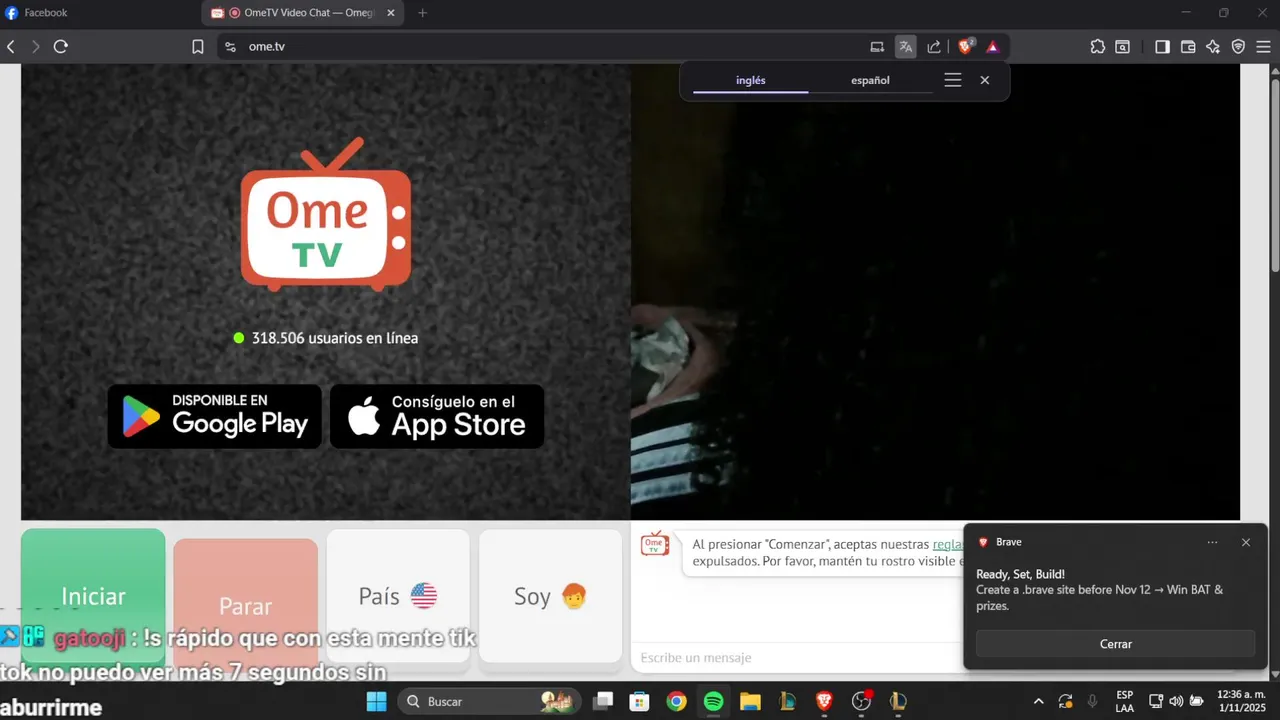
Task: Dismiss the Brave notification with X
Action: pyautogui.click(x=1246, y=542)
